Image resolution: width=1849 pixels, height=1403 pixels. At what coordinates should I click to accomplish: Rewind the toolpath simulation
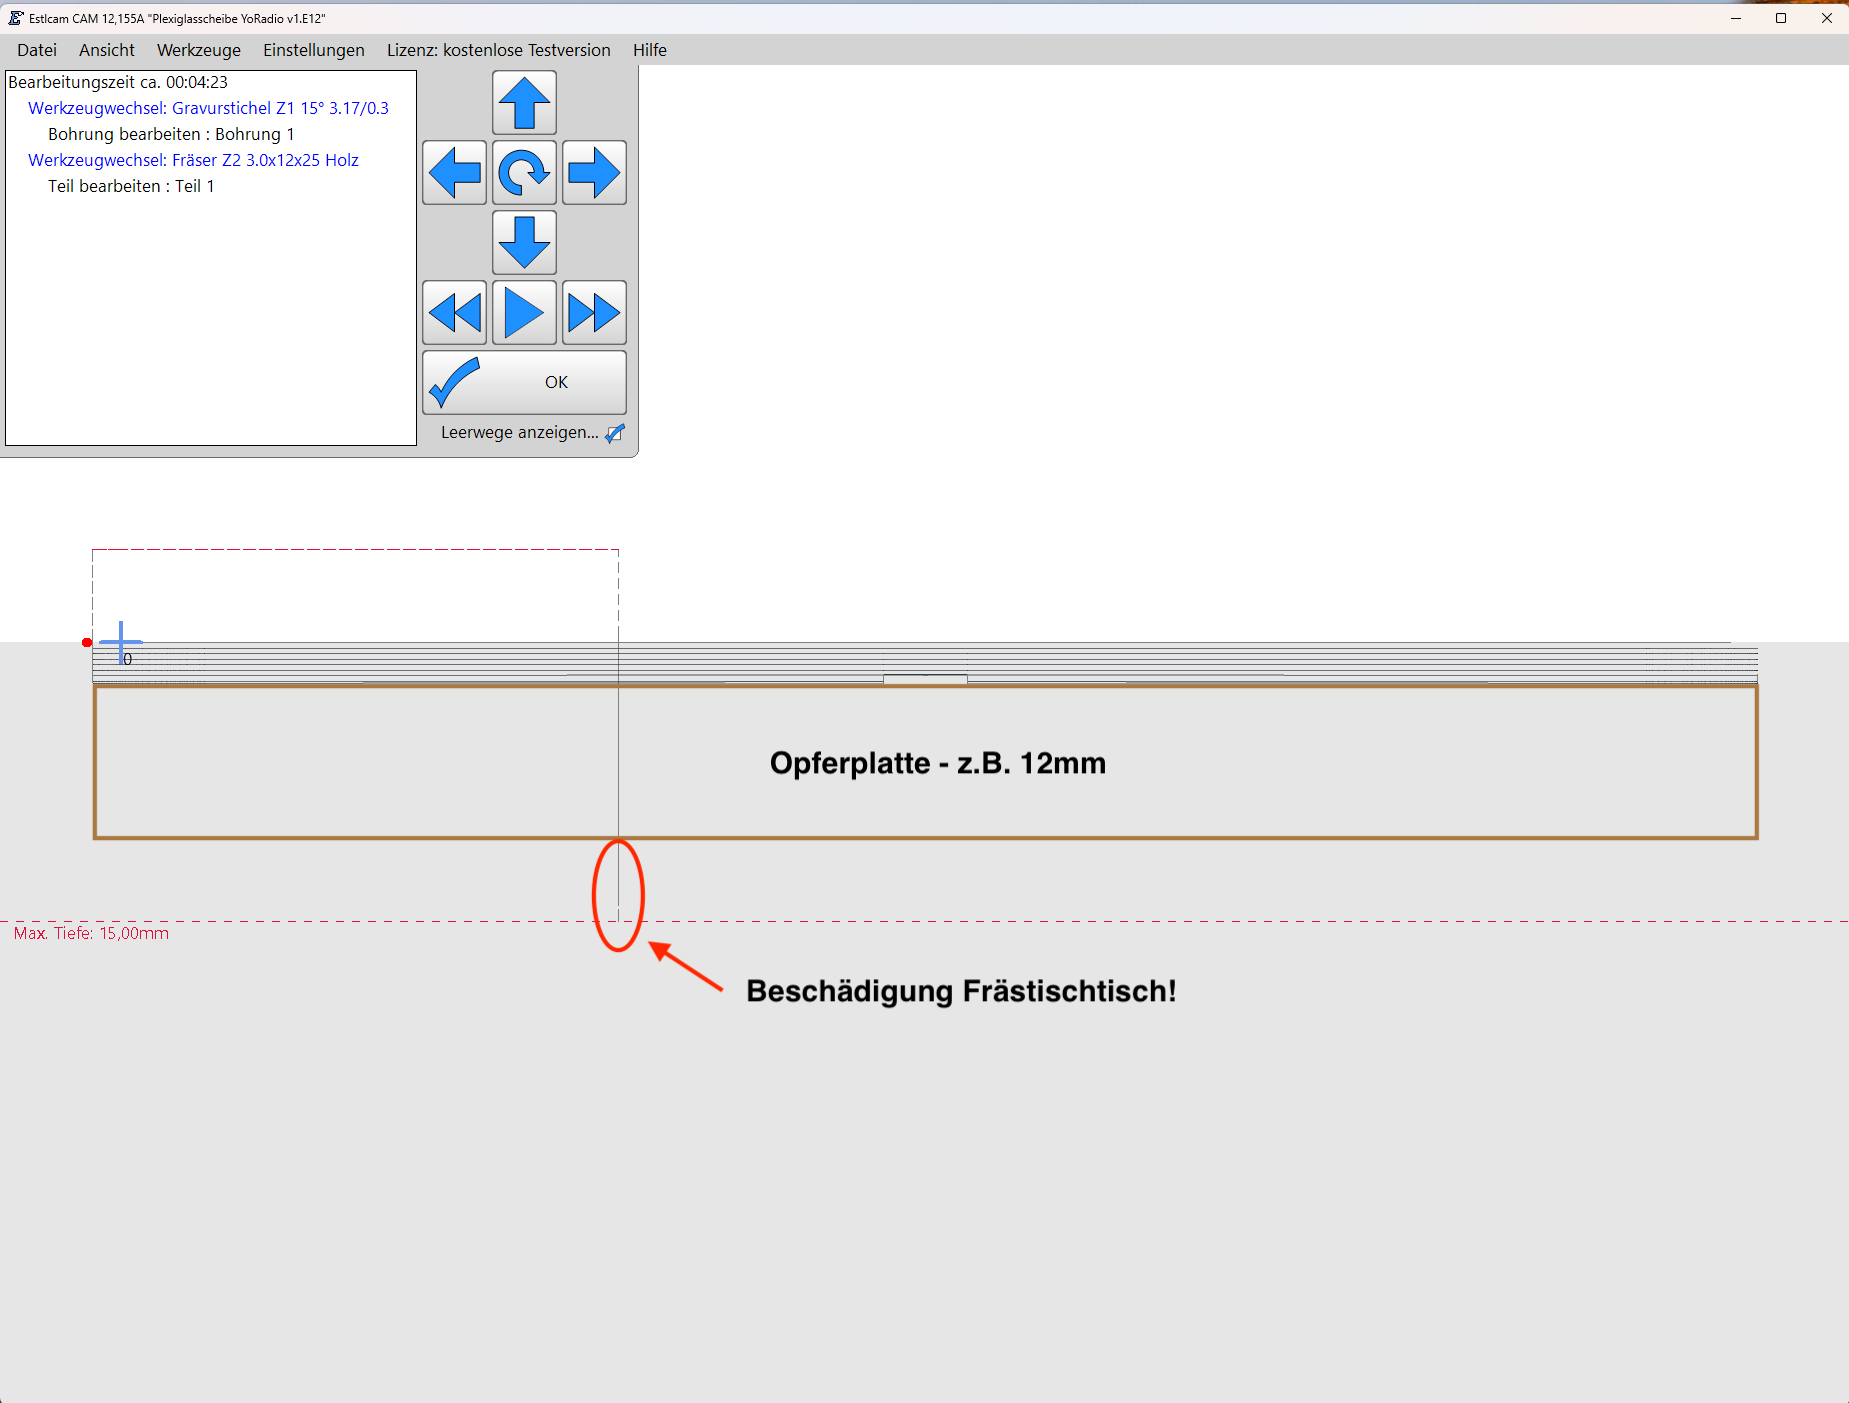click(x=454, y=313)
